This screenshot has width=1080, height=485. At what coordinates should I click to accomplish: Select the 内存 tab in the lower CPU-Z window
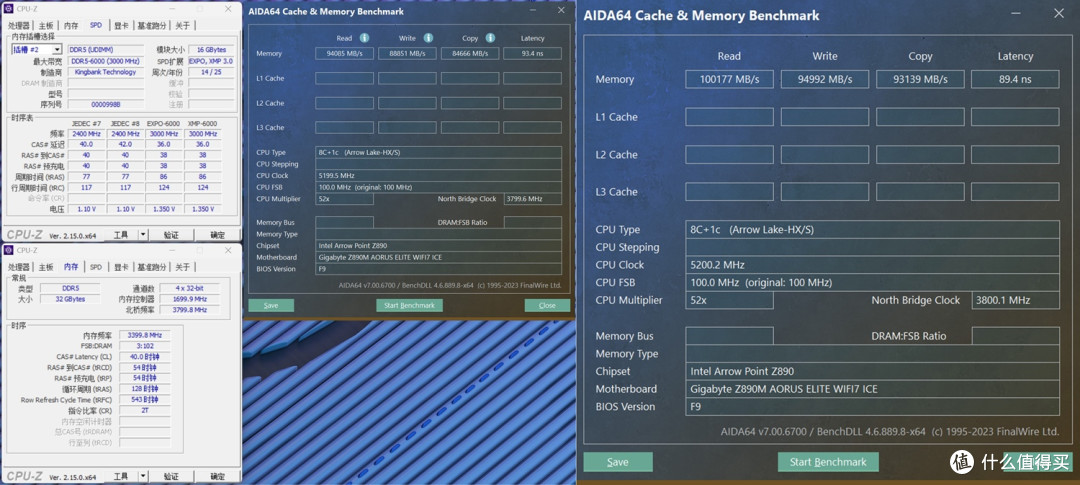(71, 267)
